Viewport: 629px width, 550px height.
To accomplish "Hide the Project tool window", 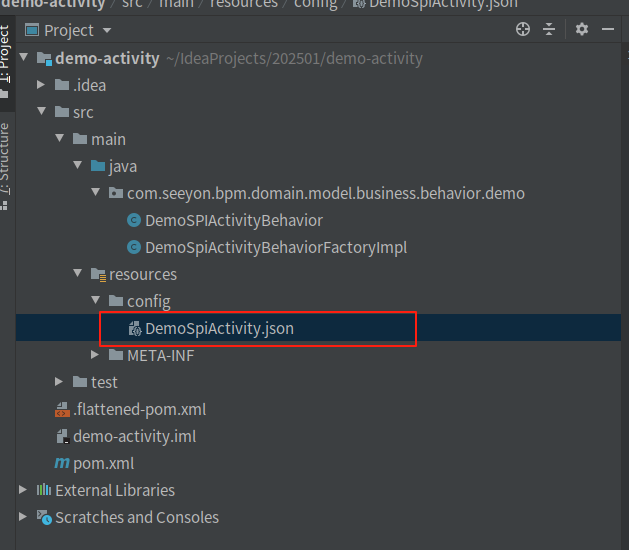I will [x=609, y=30].
